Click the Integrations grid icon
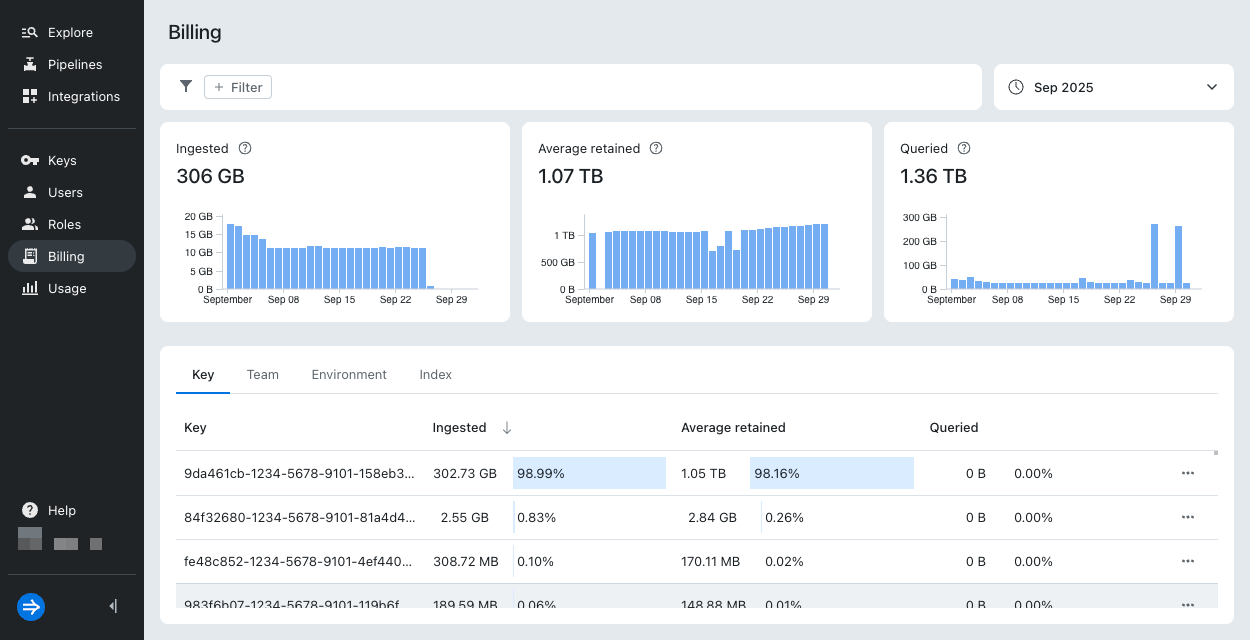 click(x=29, y=97)
